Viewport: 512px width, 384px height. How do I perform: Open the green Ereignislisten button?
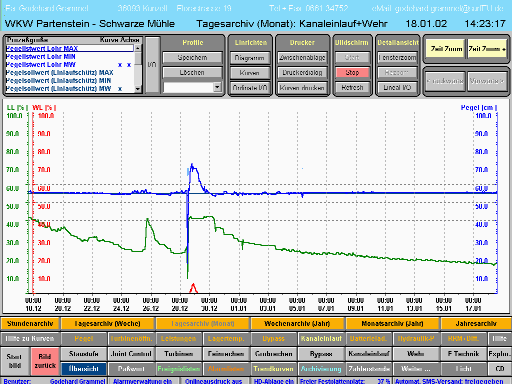point(179,369)
